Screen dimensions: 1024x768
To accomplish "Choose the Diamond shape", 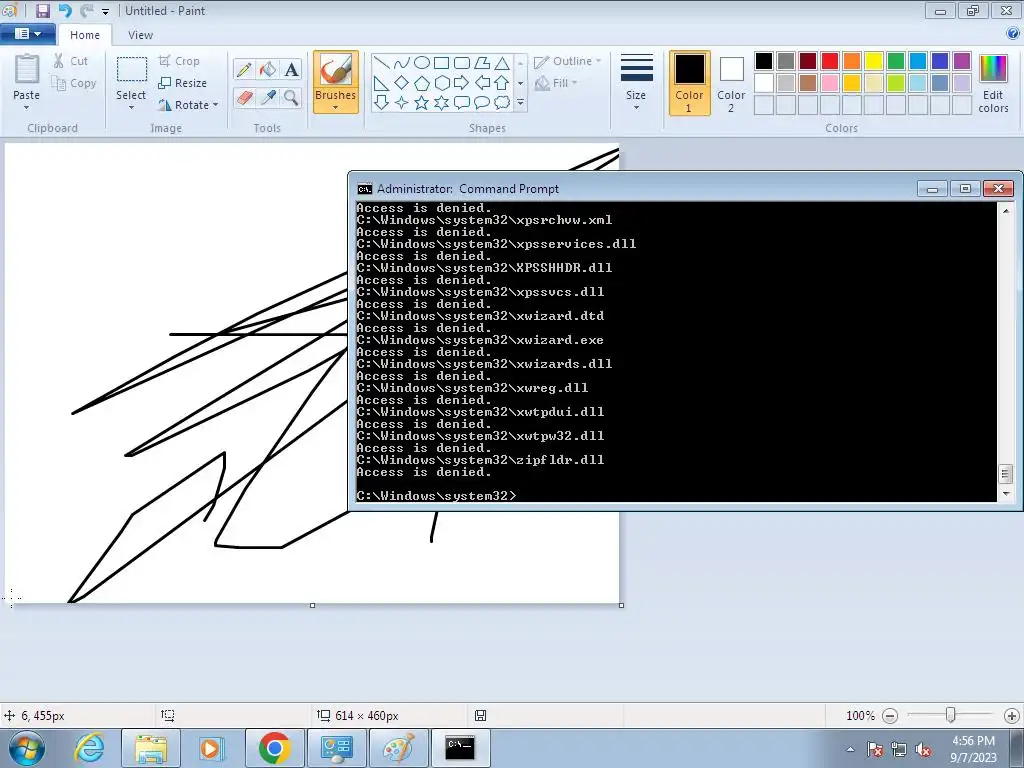I will click(402, 83).
